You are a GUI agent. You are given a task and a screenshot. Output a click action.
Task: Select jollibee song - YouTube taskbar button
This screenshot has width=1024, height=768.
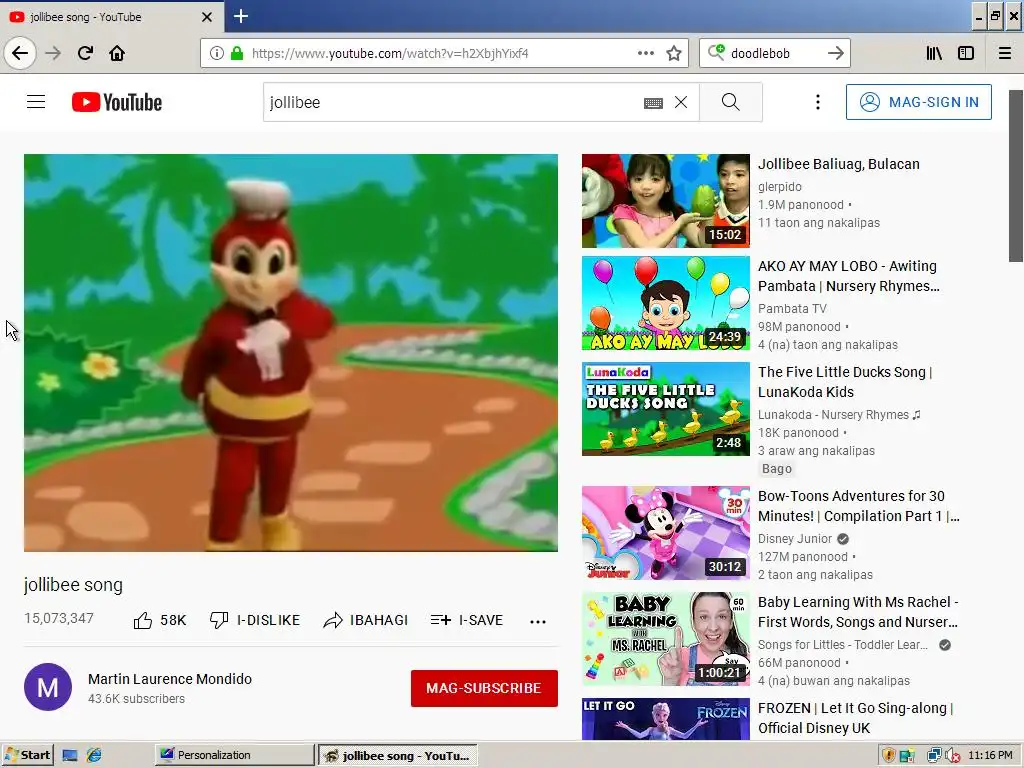pos(398,755)
